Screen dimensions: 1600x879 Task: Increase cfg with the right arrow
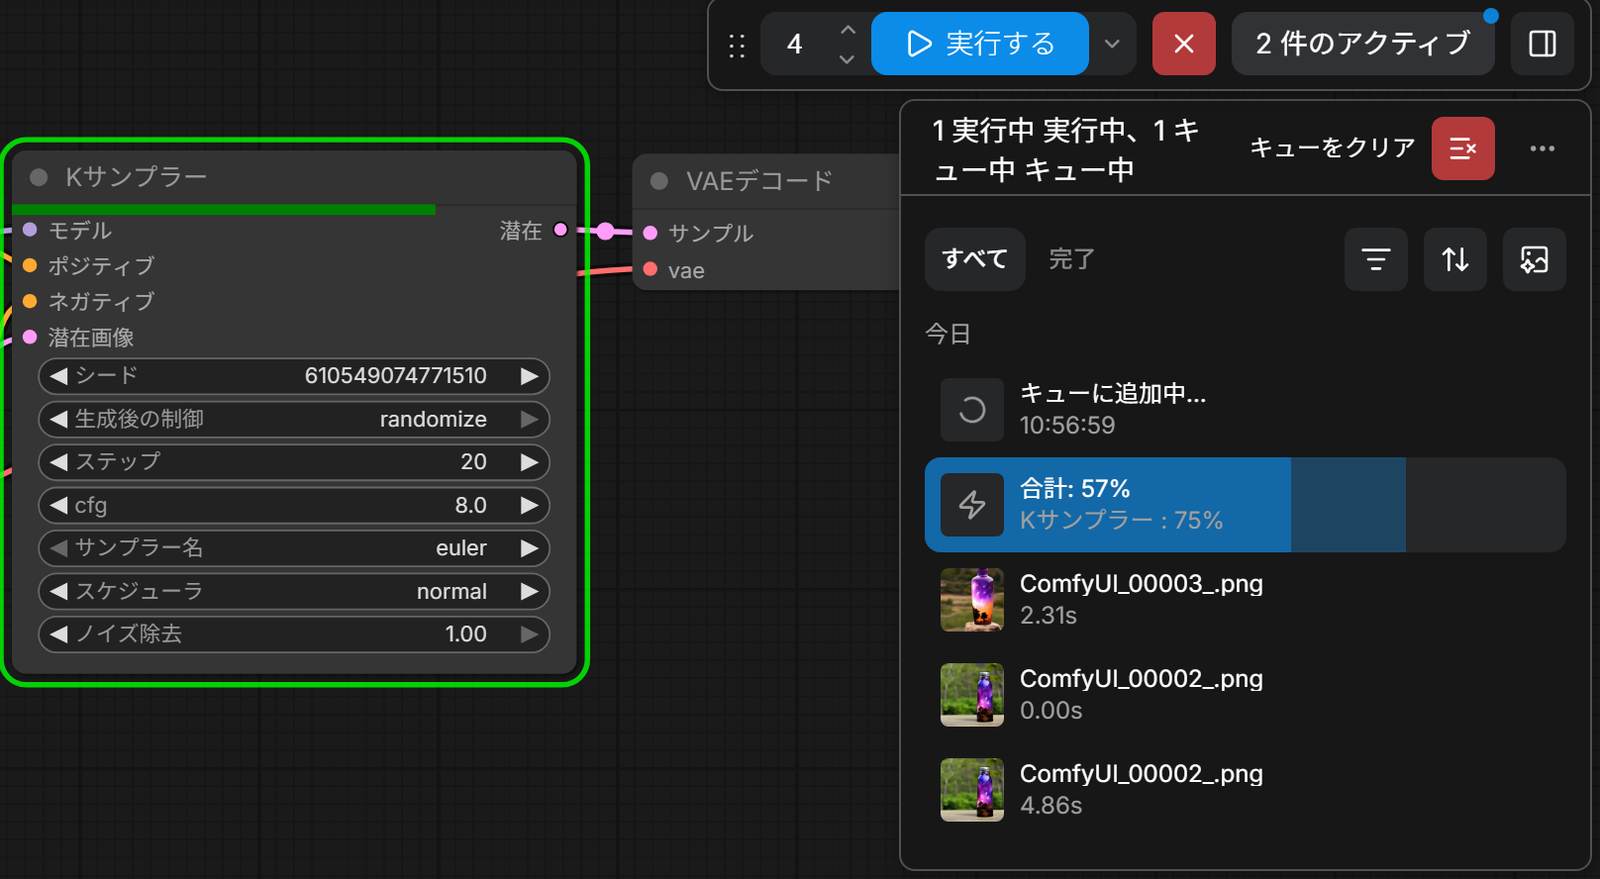(x=529, y=505)
